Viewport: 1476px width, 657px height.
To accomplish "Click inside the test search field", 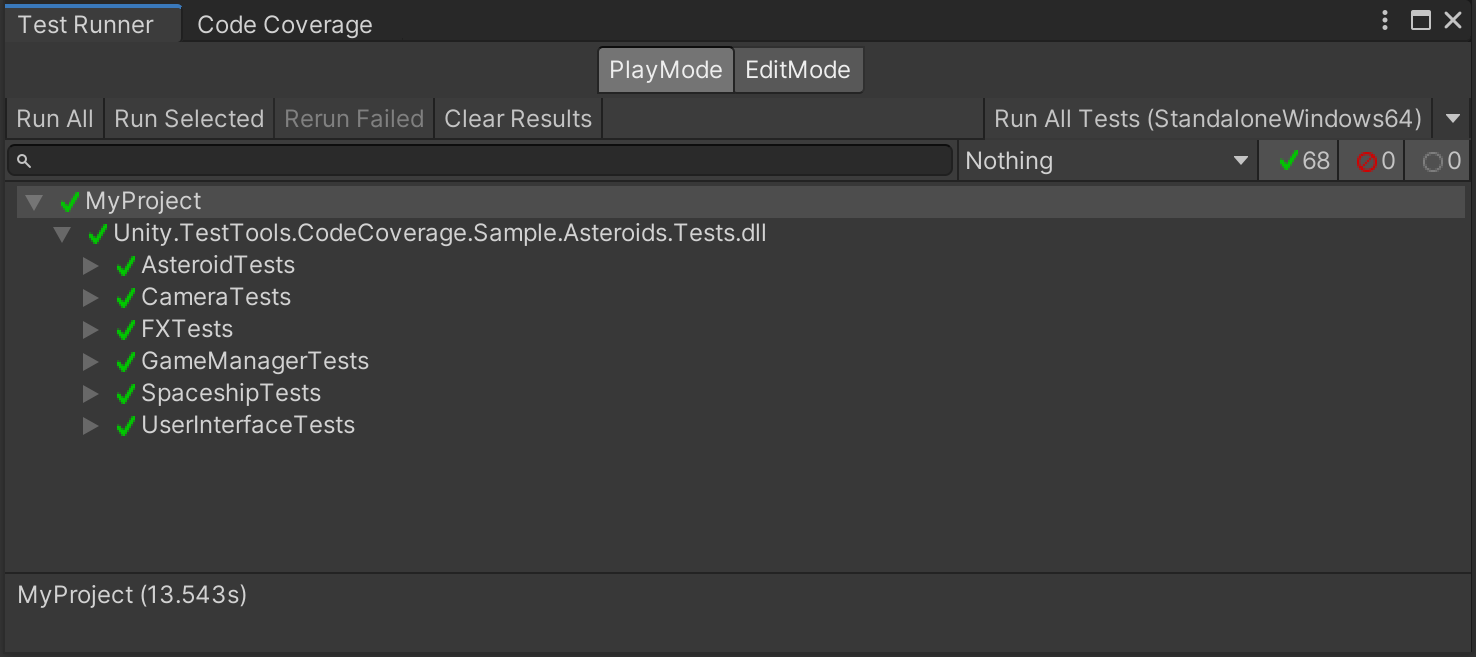I will coord(480,160).
